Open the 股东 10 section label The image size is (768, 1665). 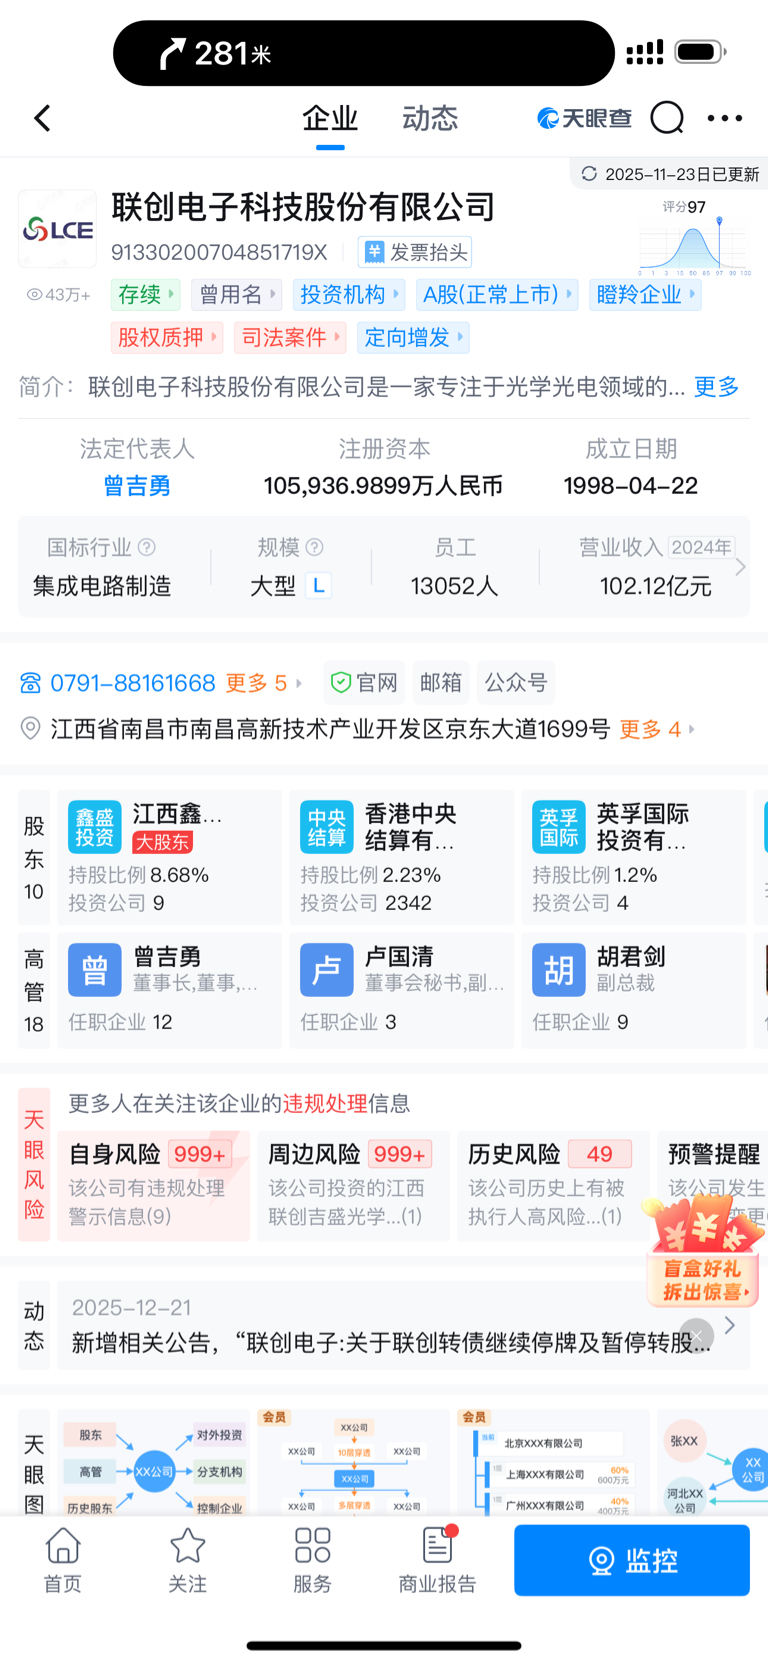pos(34,858)
